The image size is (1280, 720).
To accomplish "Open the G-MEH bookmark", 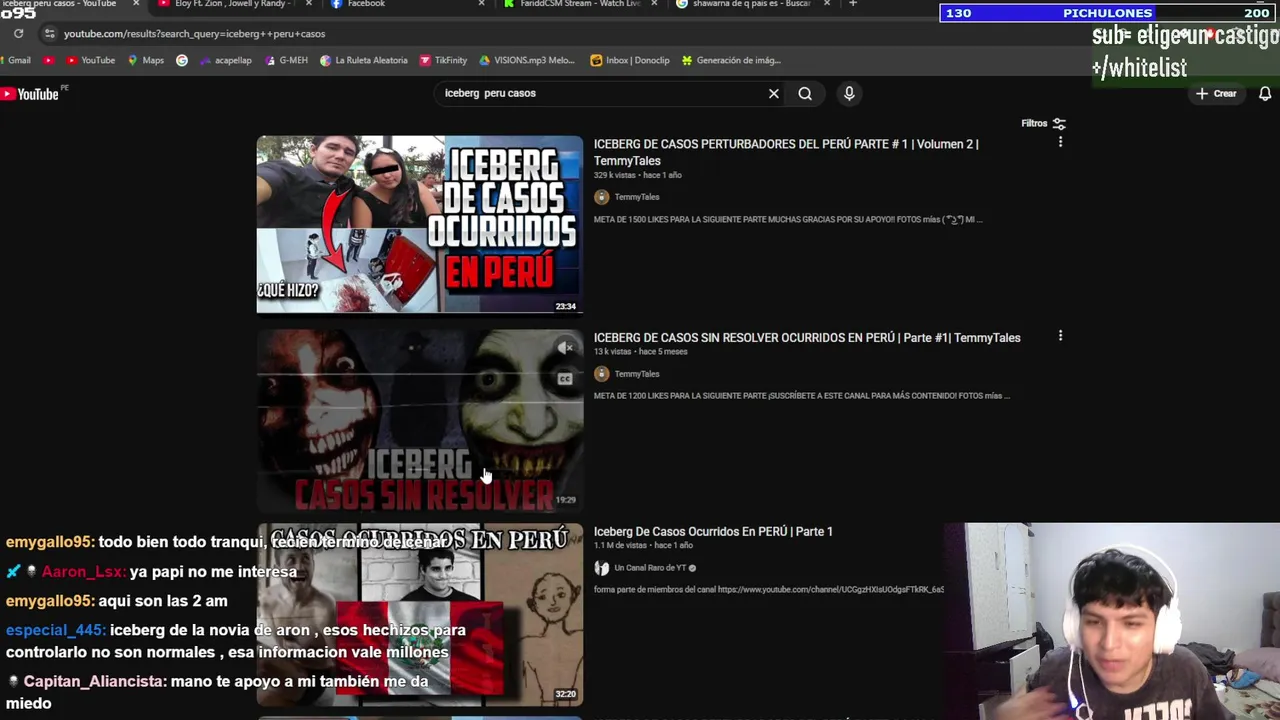I will pos(286,60).
